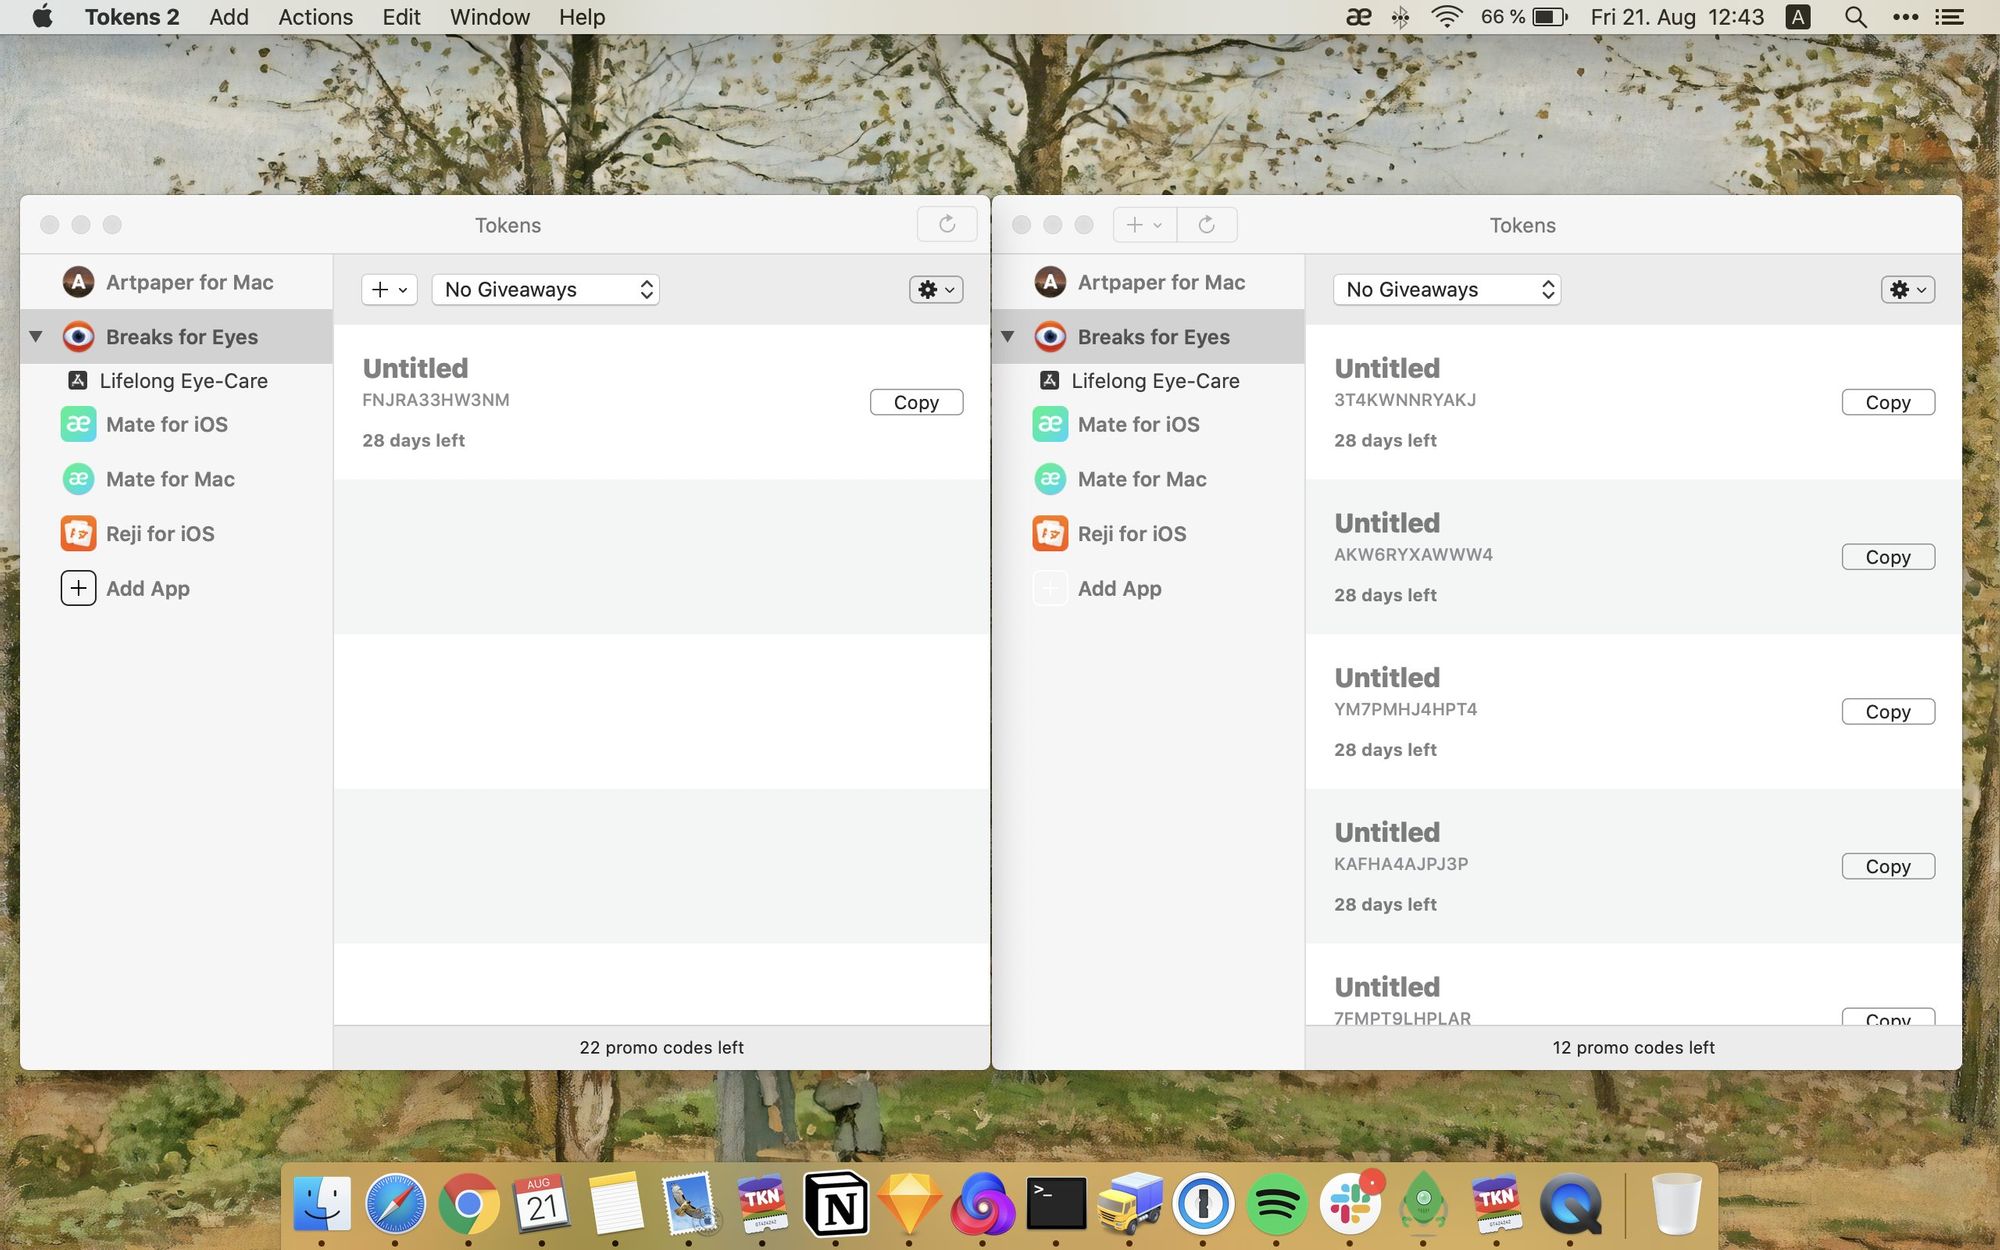The height and width of the screenshot is (1250, 2000).
Task: Open the Add menu
Action: point(229,17)
